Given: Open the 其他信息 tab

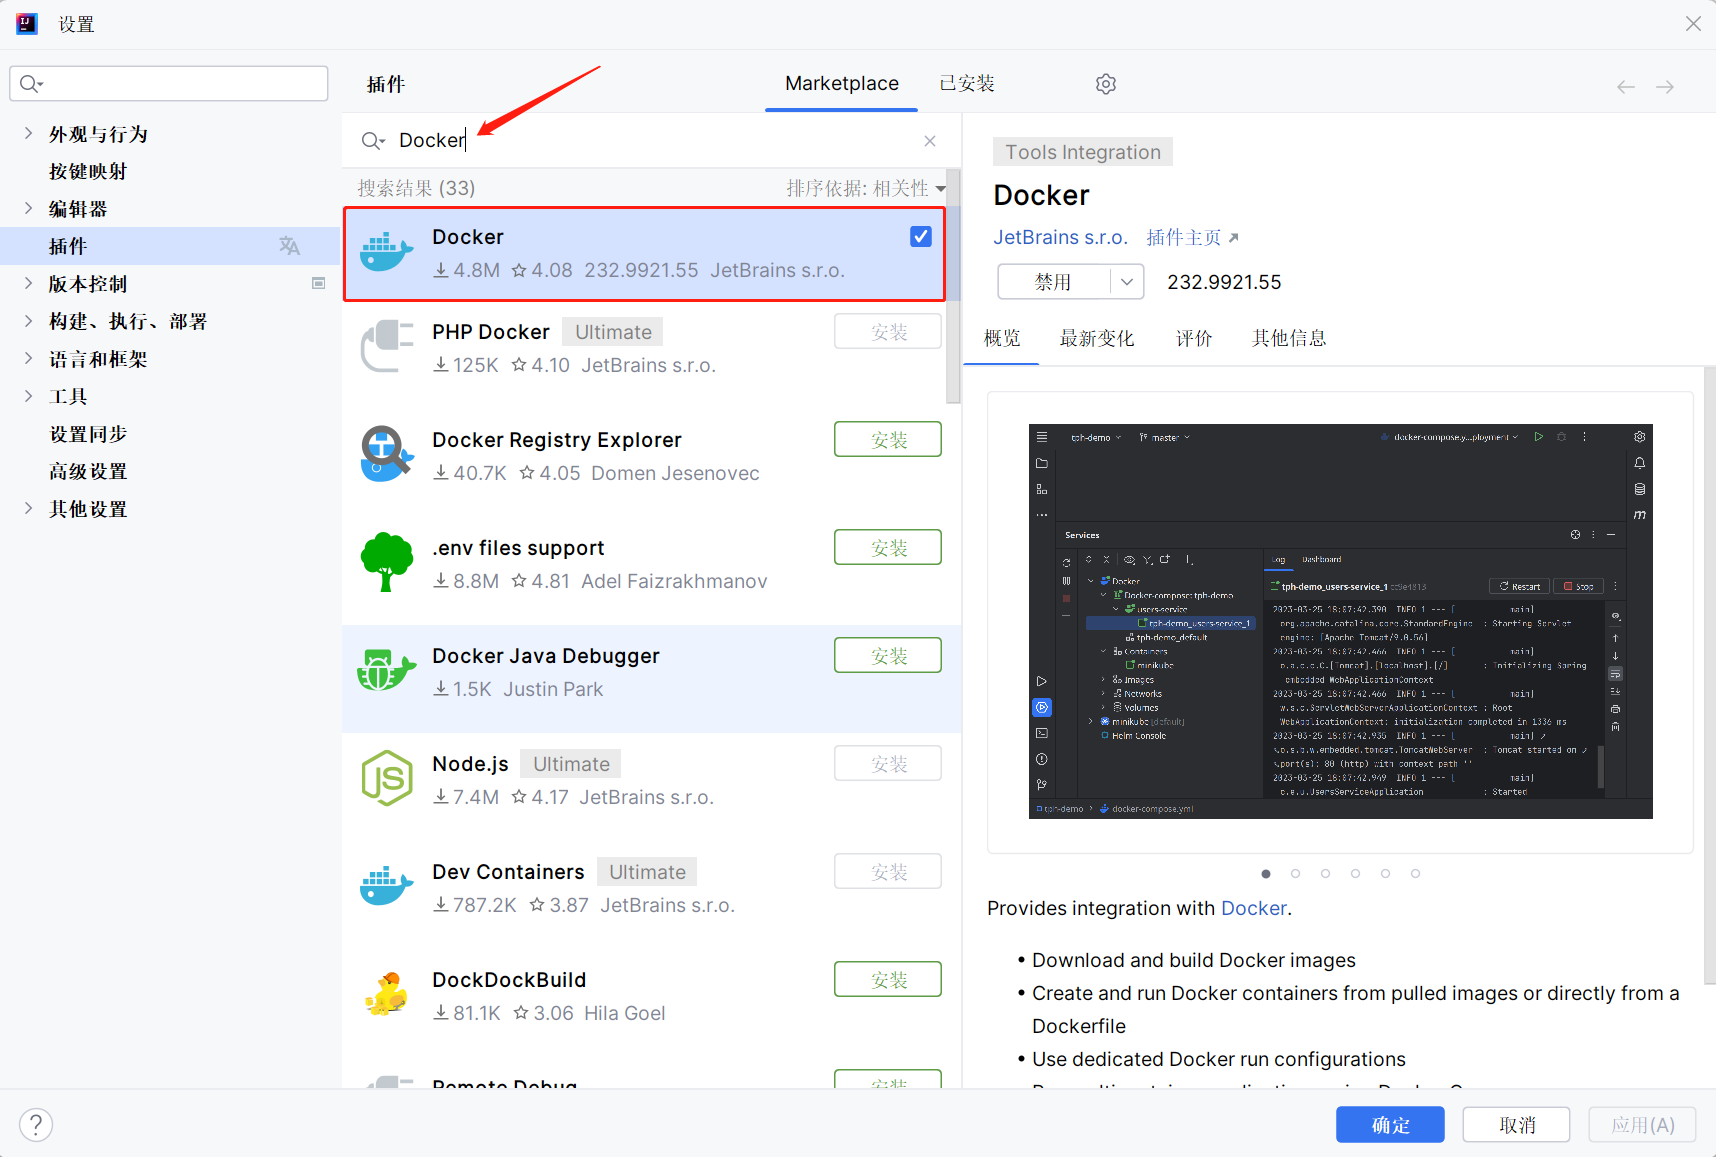Looking at the screenshot, I should [x=1289, y=338].
